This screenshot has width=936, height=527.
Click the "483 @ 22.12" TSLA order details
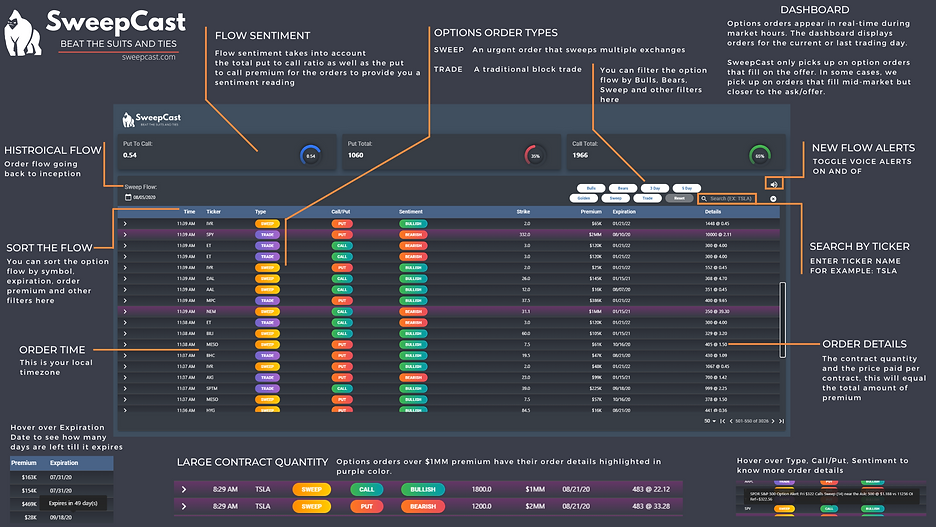click(651, 489)
